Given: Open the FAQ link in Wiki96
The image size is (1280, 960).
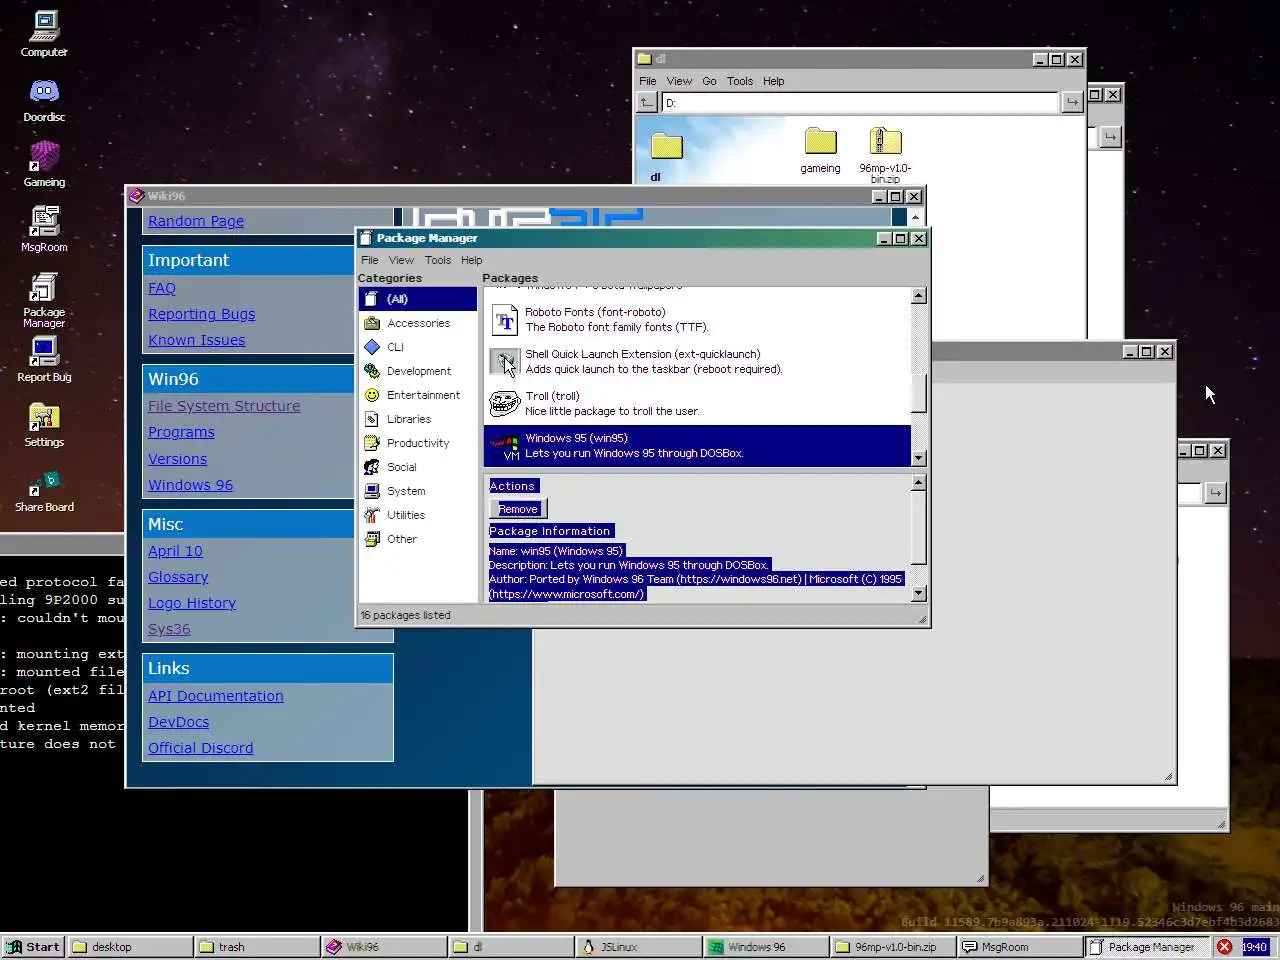Looking at the screenshot, I should click(162, 288).
